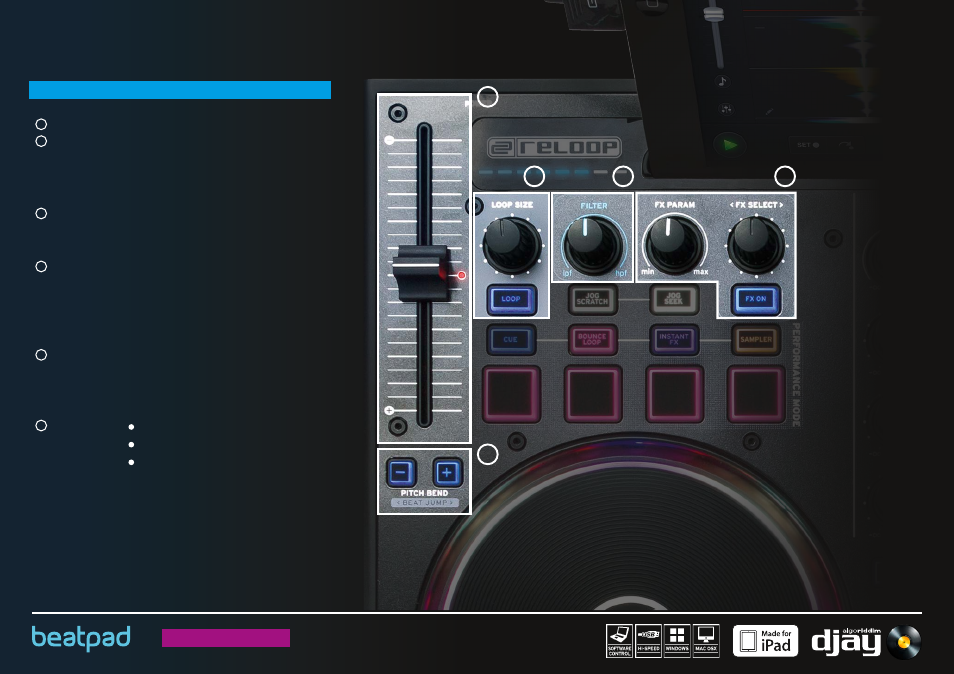
Task: Click the LOOP SIZE label text
Action: pos(512,205)
